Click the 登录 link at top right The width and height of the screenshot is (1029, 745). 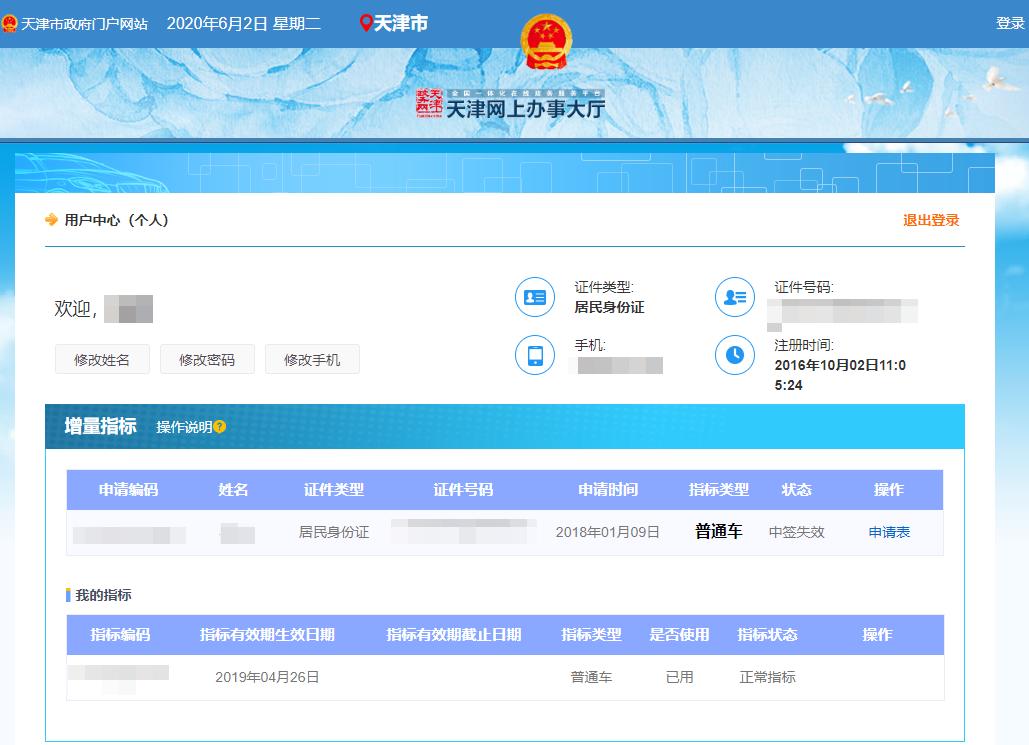[x=1009, y=22]
